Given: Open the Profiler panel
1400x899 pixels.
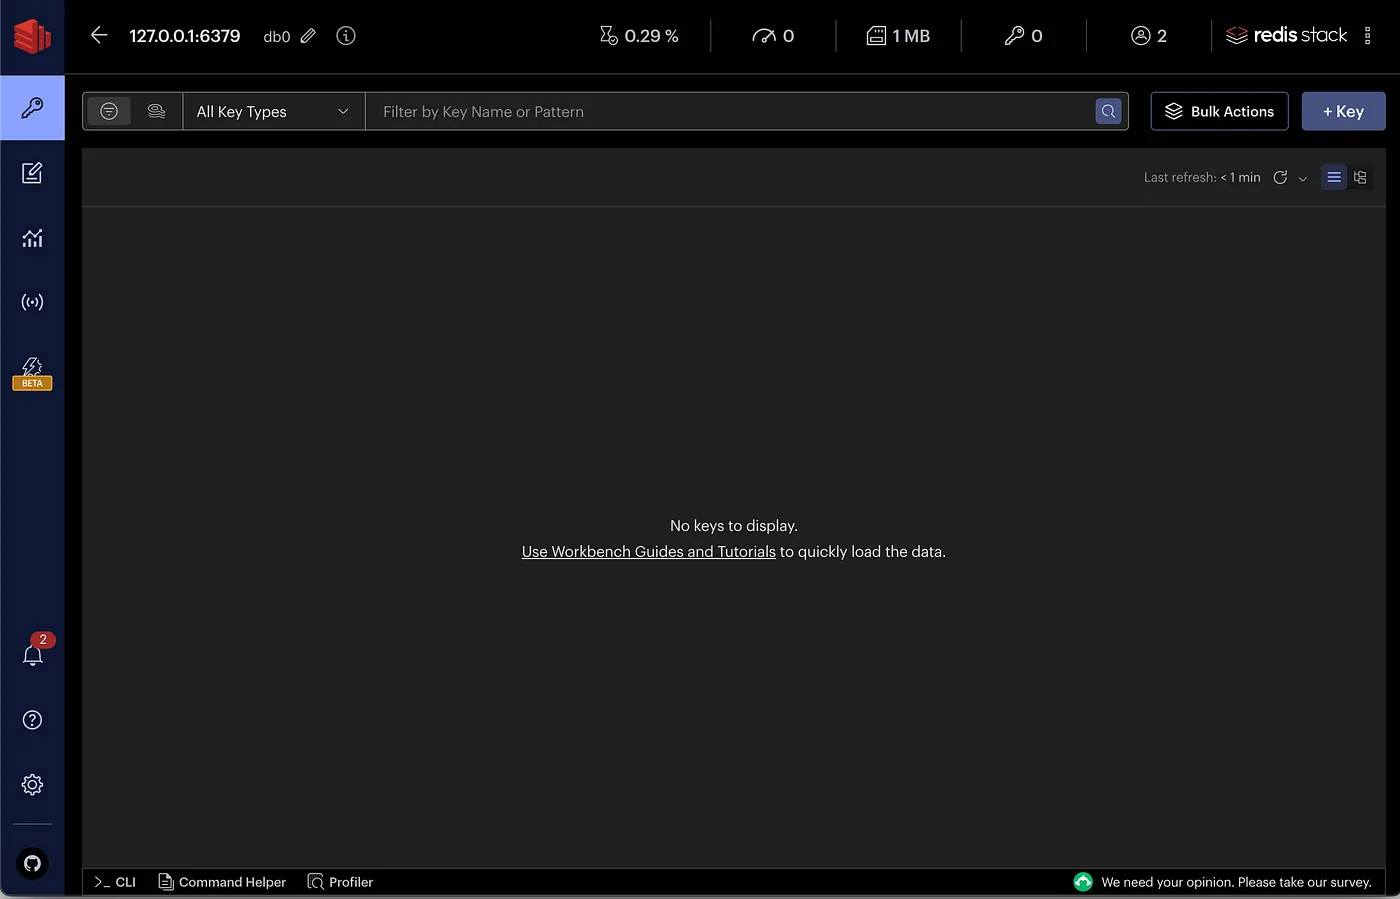Looking at the screenshot, I should (x=340, y=882).
